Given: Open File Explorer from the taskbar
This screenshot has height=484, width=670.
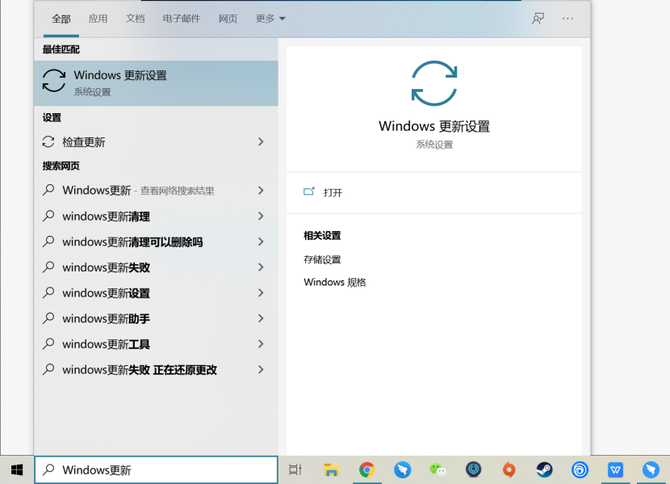Looking at the screenshot, I should tap(331, 470).
